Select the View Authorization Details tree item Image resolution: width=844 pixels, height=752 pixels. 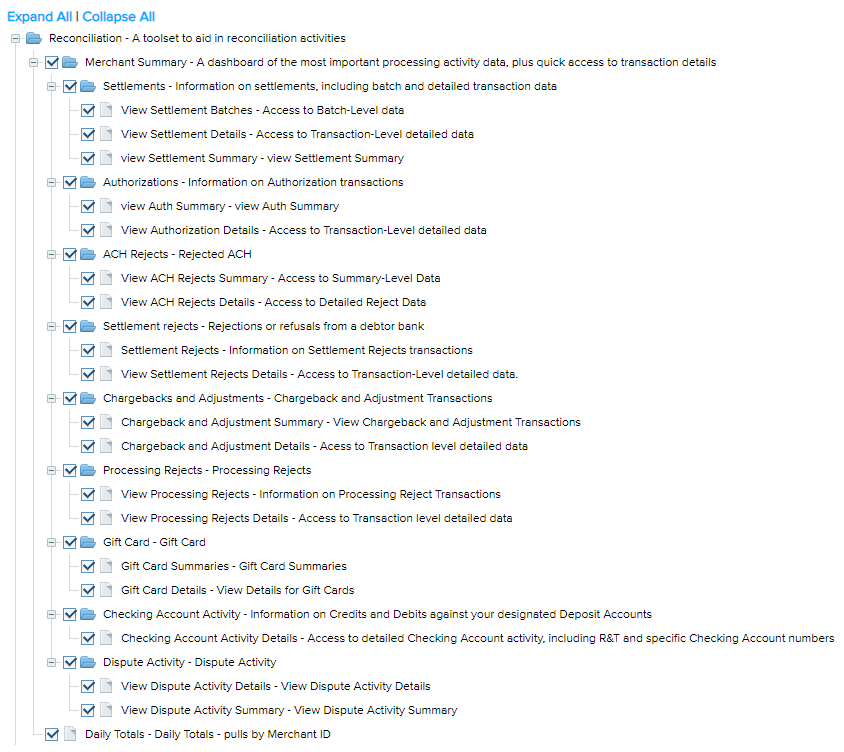[x=303, y=230]
